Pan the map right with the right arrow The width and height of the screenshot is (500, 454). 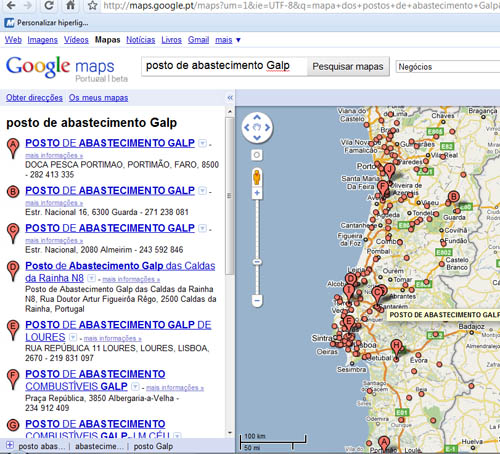click(x=267, y=127)
